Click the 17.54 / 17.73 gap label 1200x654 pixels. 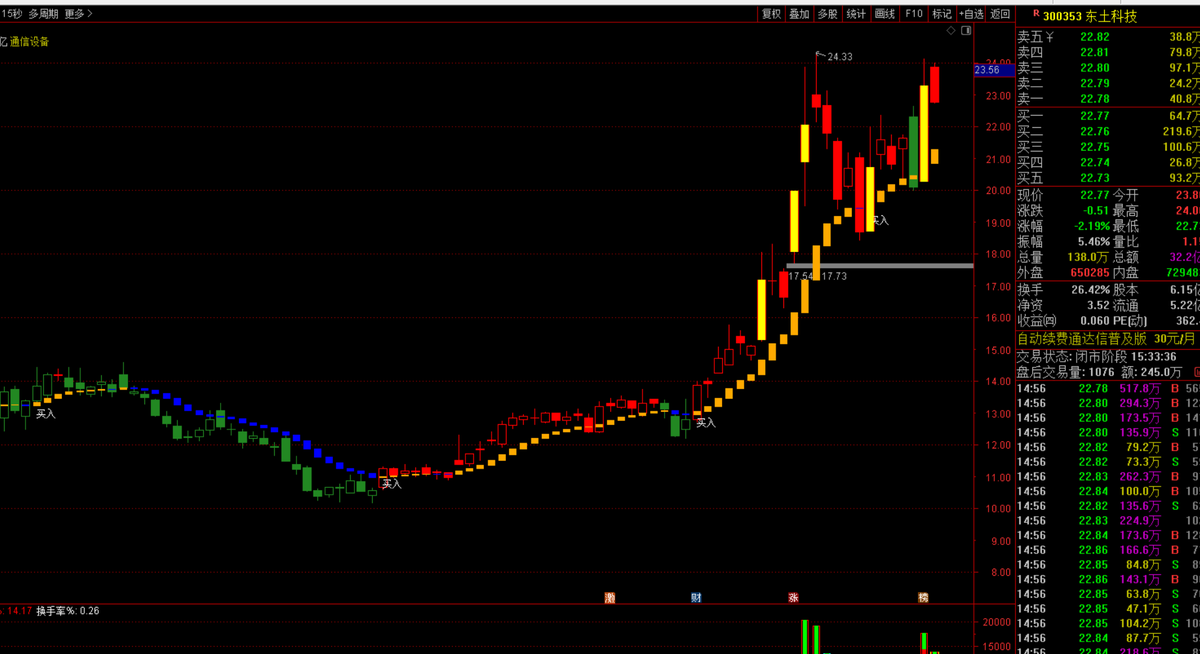818,276
